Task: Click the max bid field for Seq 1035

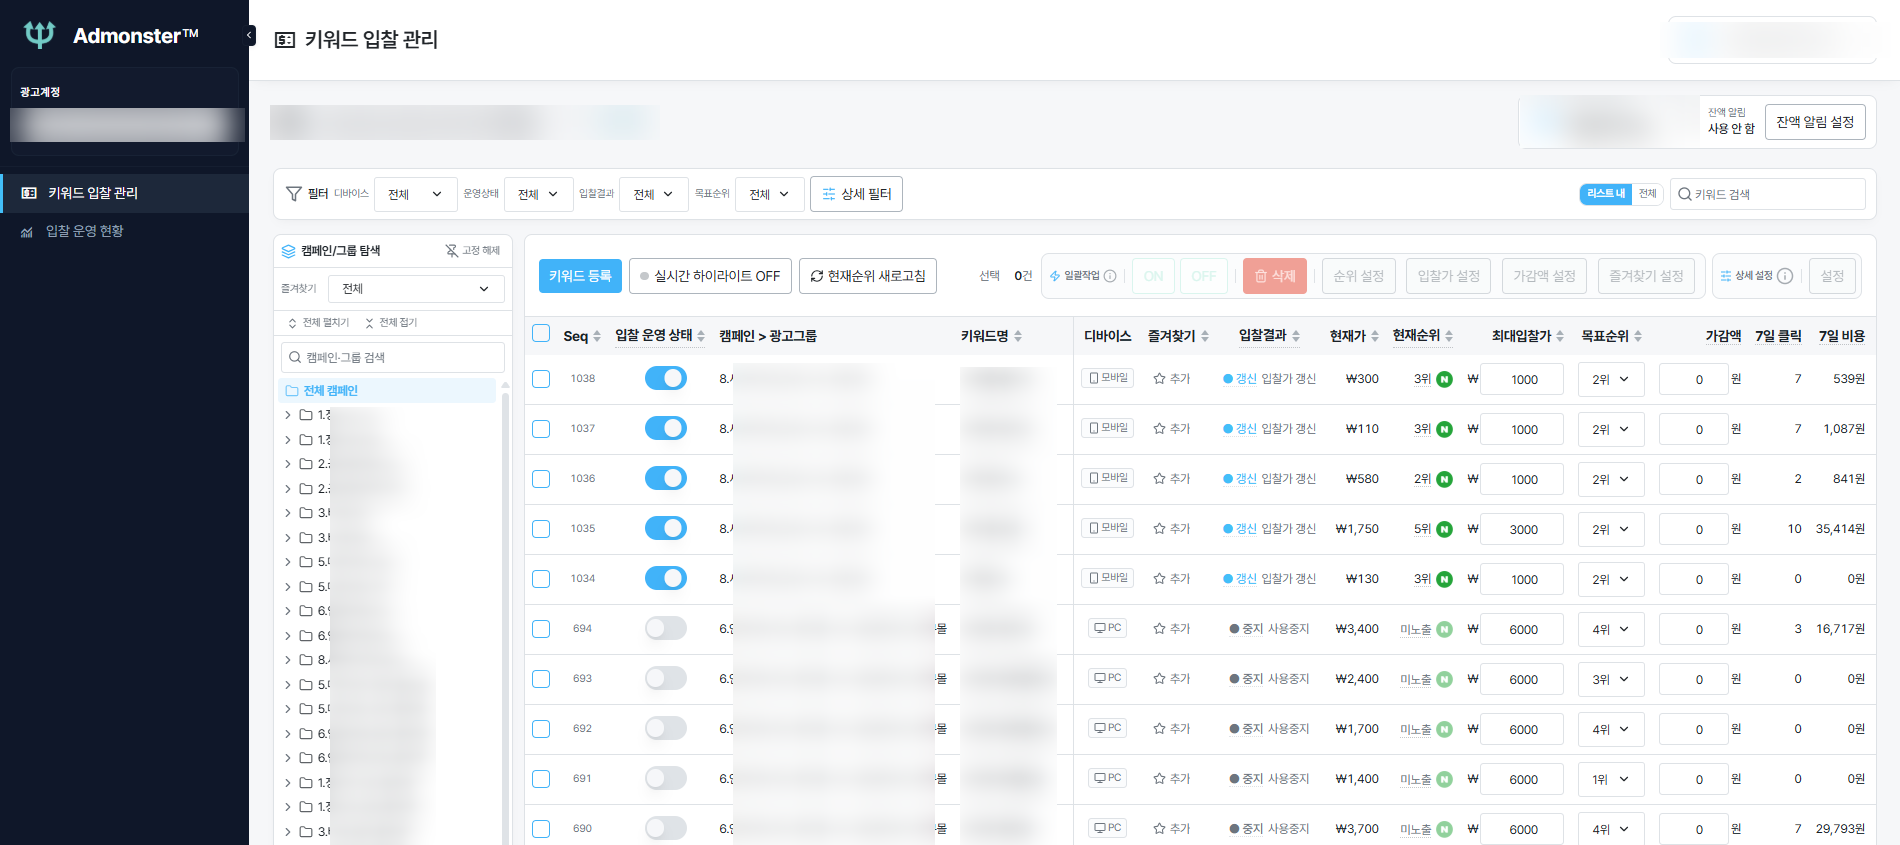Action: [x=1522, y=529]
